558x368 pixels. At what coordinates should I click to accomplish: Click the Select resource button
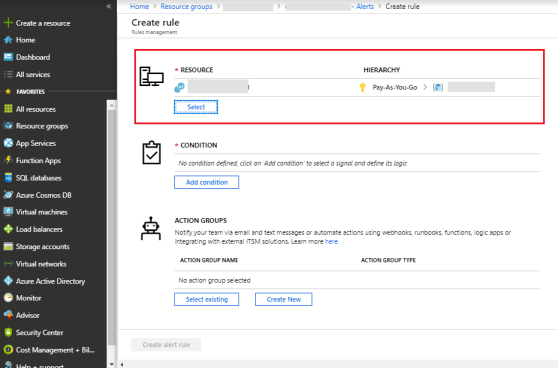tap(196, 107)
